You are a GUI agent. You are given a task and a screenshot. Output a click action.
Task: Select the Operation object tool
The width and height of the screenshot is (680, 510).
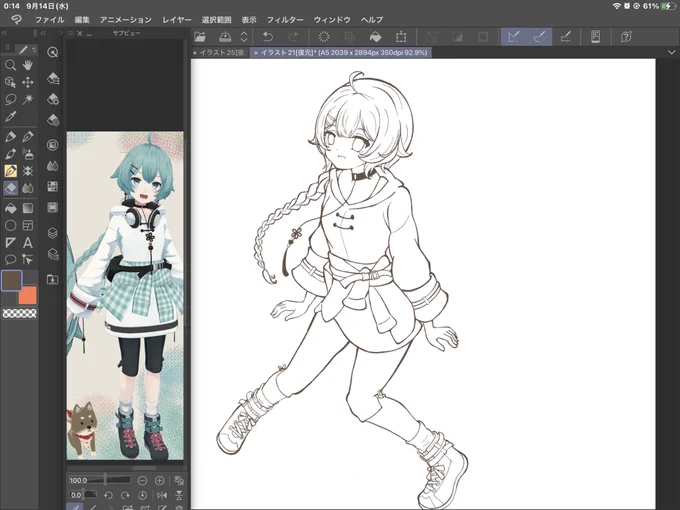[x=10, y=82]
